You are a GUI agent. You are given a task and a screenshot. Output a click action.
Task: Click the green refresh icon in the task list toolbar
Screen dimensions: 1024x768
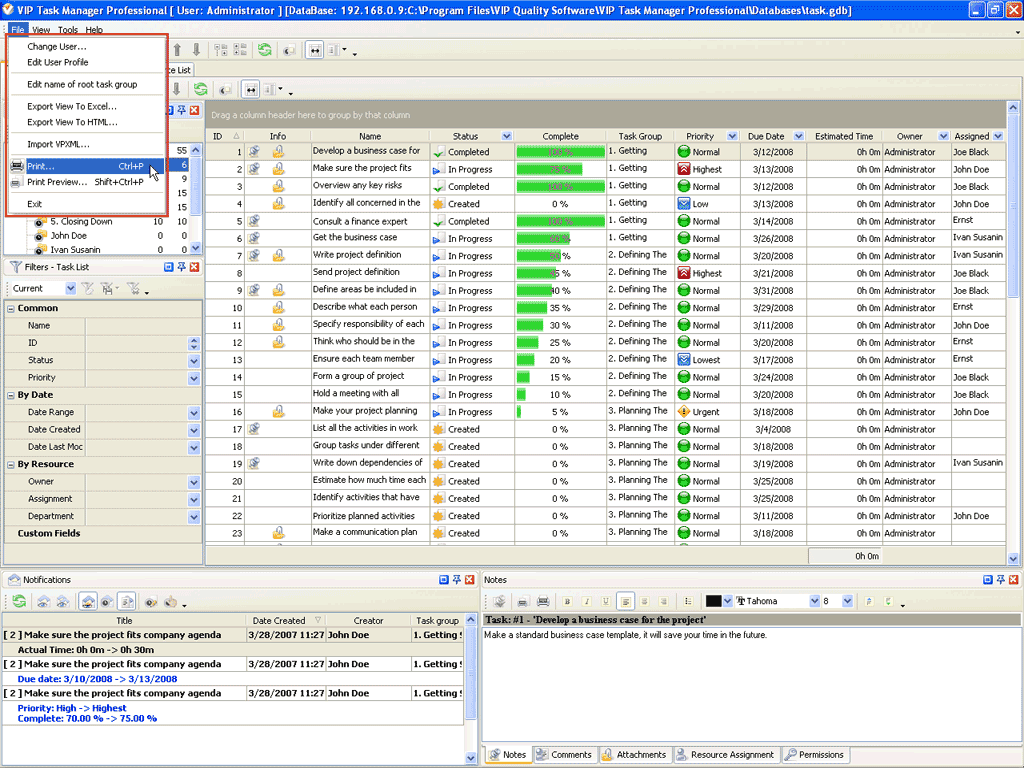pyautogui.click(x=200, y=89)
